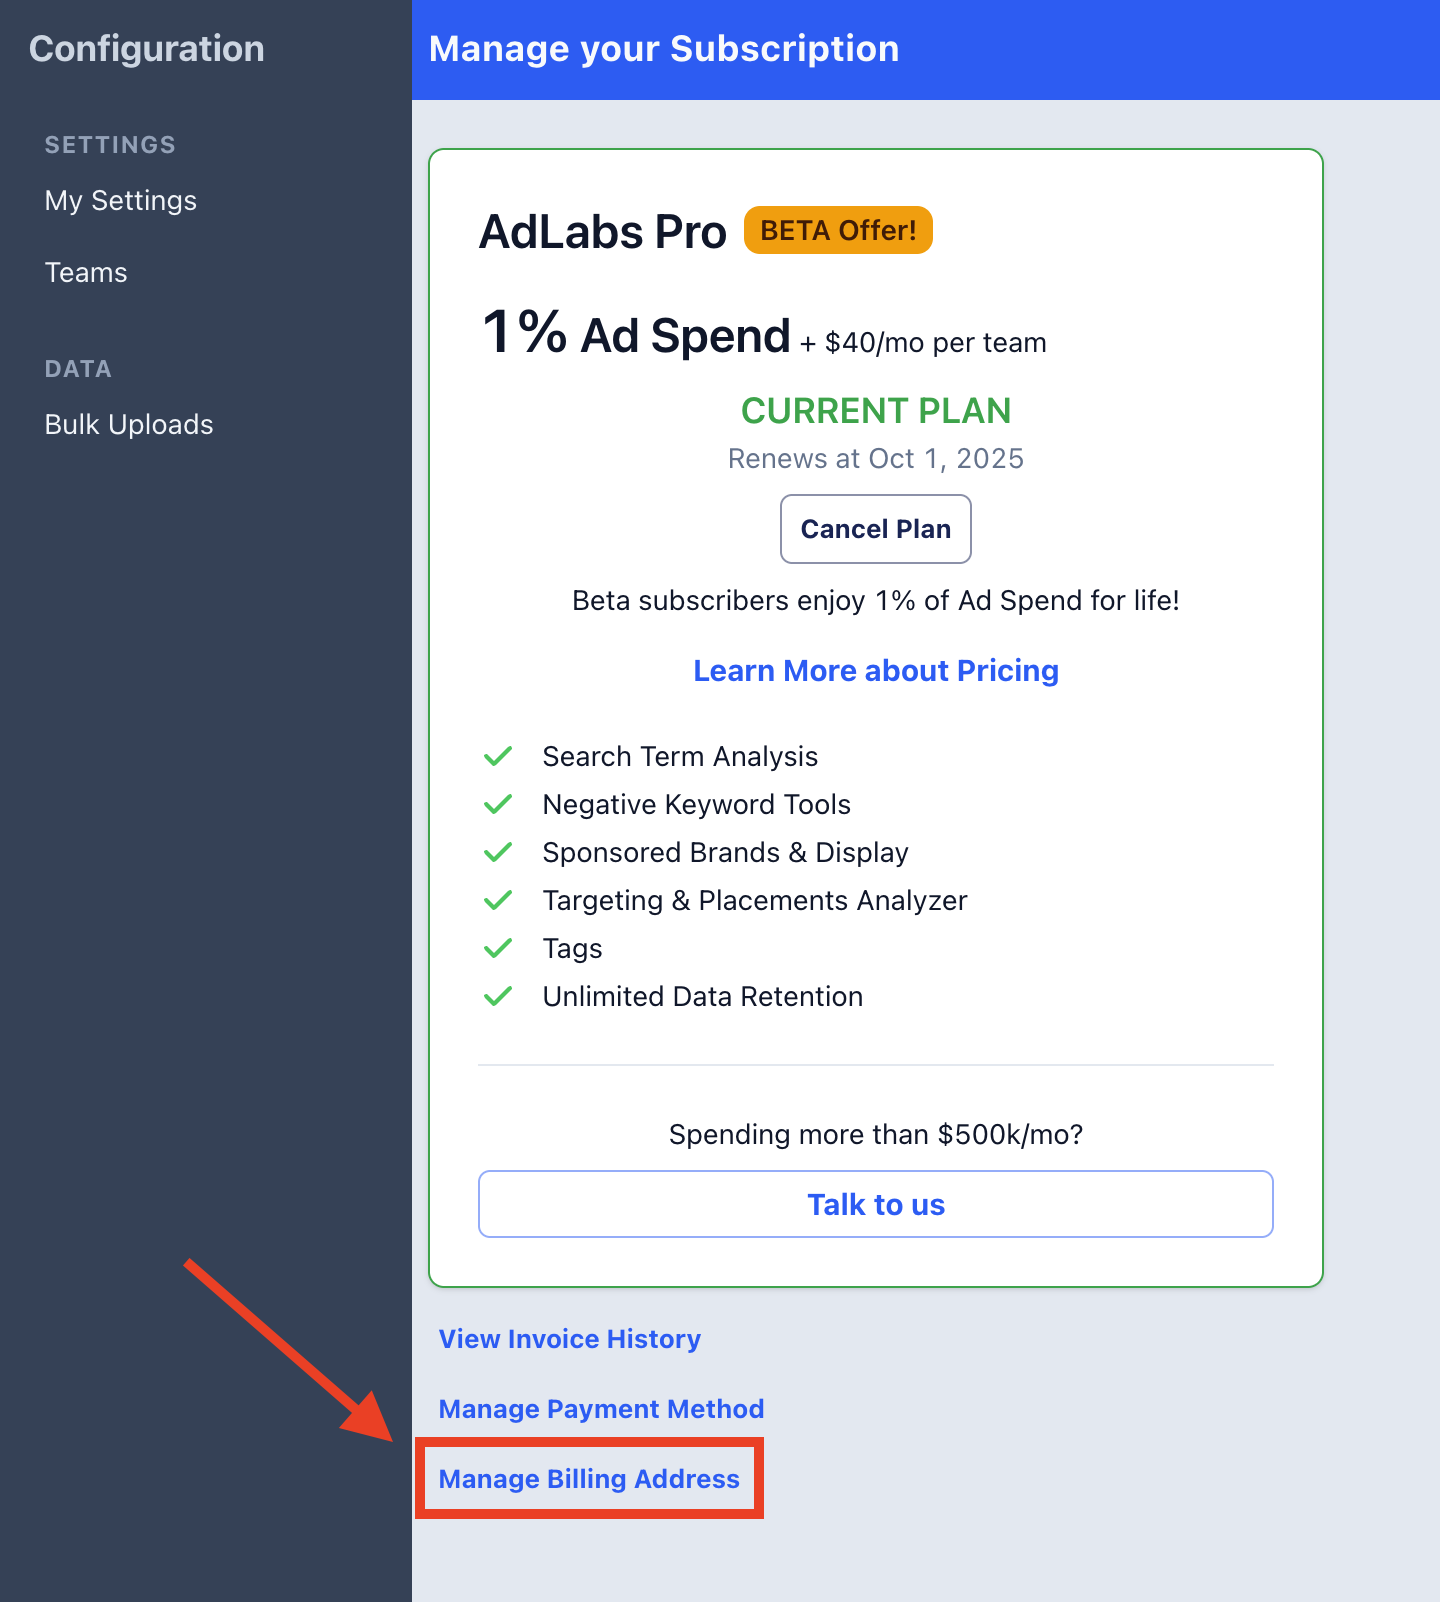The image size is (1440, 1602).
Task: Open Bulk Uploads under Data
Action: (x=129, y=425)
